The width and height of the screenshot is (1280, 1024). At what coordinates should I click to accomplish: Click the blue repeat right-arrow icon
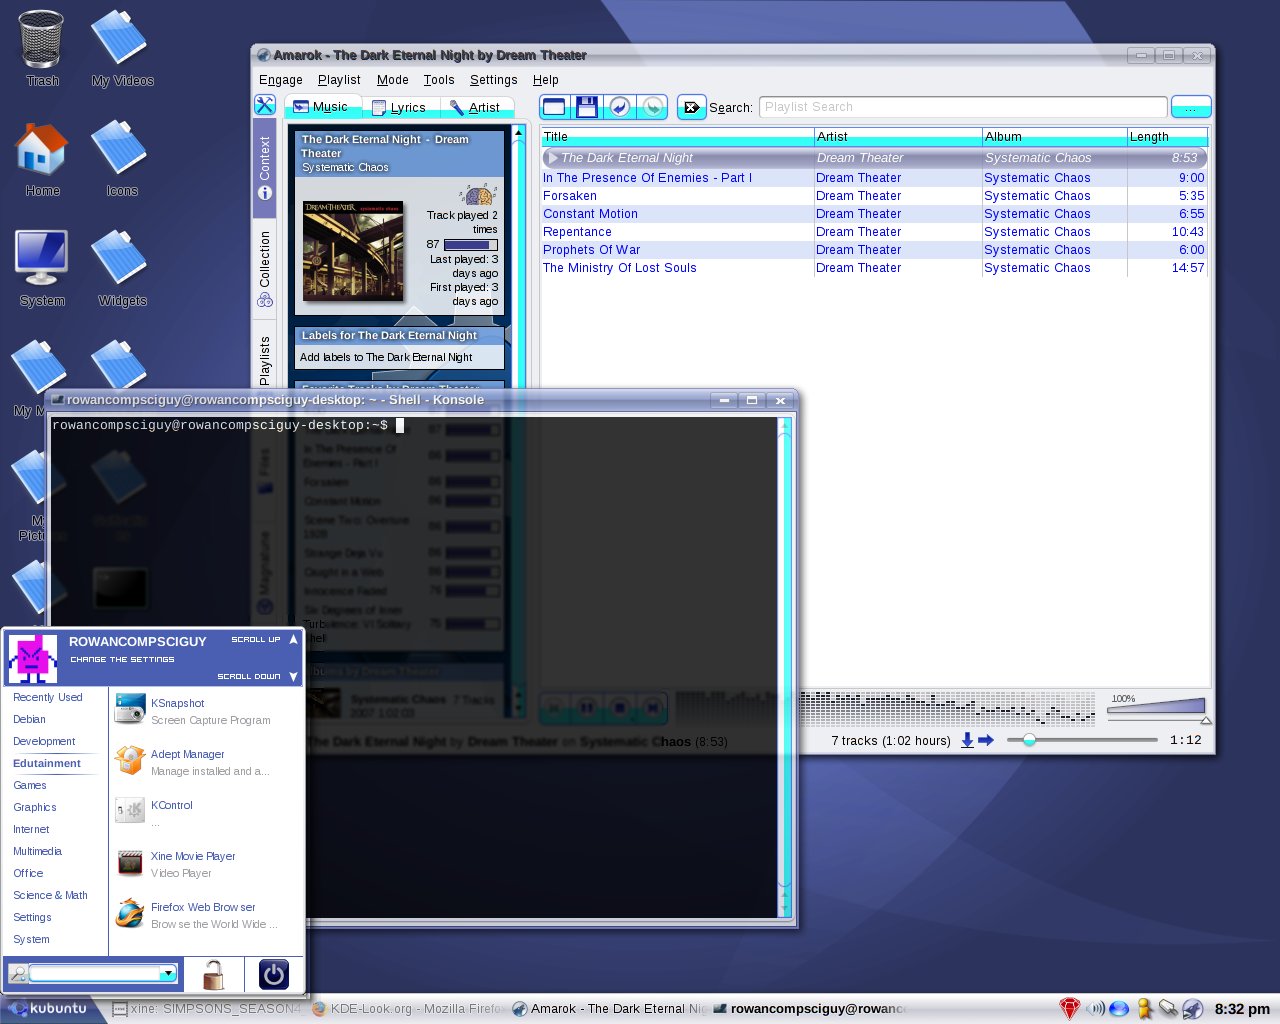(986, 740)
